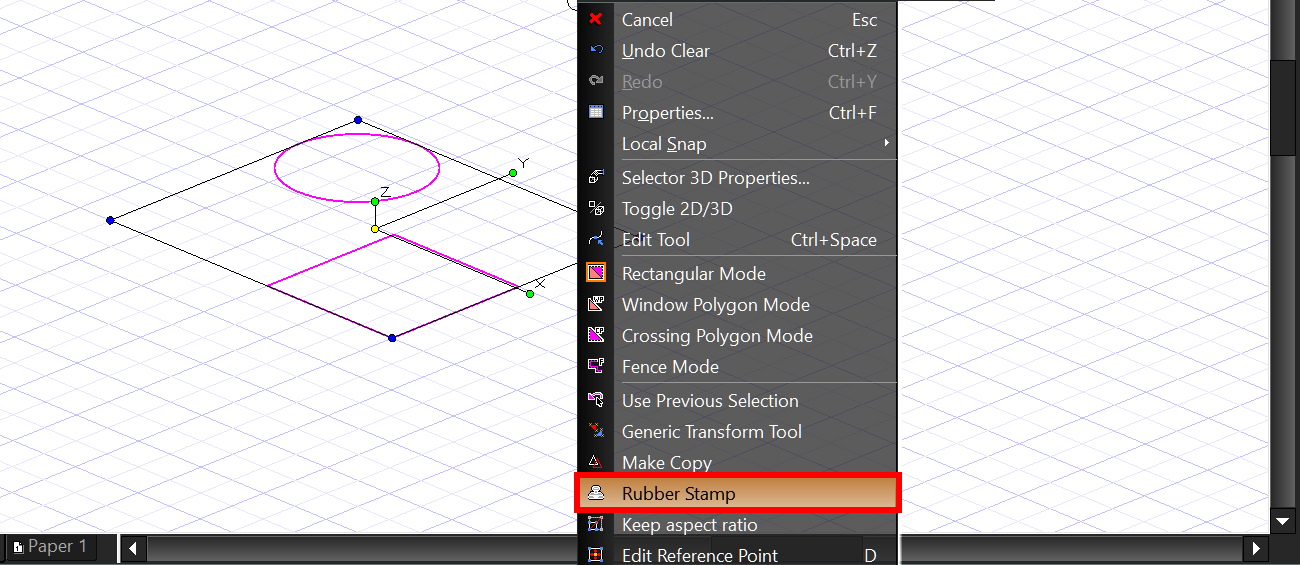
Task: Toggle Keep aspect ratio option
Action: (x=738, y=524)
